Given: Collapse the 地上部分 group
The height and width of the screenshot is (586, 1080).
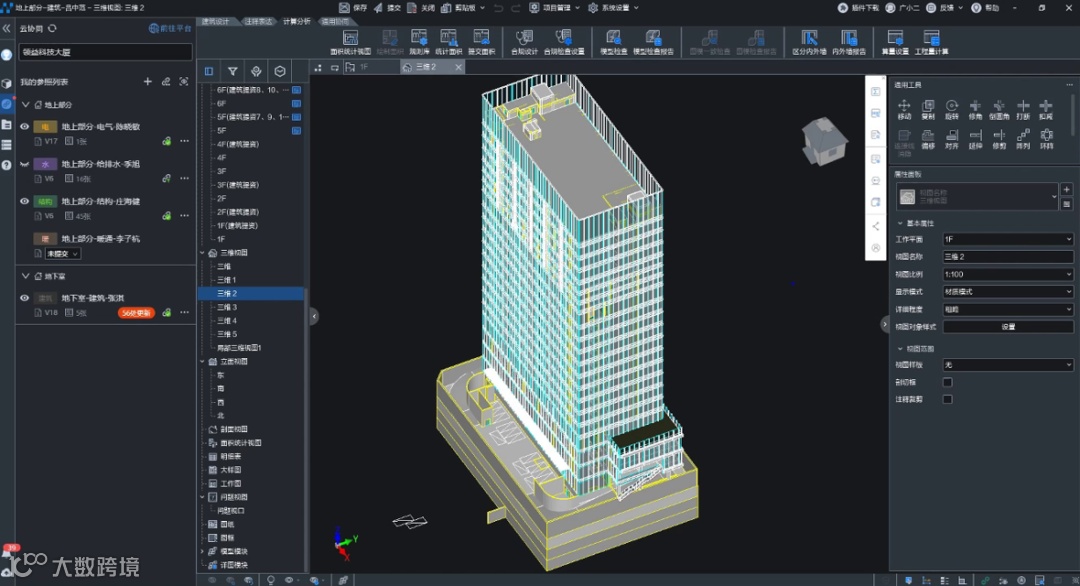Looking at the screenshot, I should (25, 105).
